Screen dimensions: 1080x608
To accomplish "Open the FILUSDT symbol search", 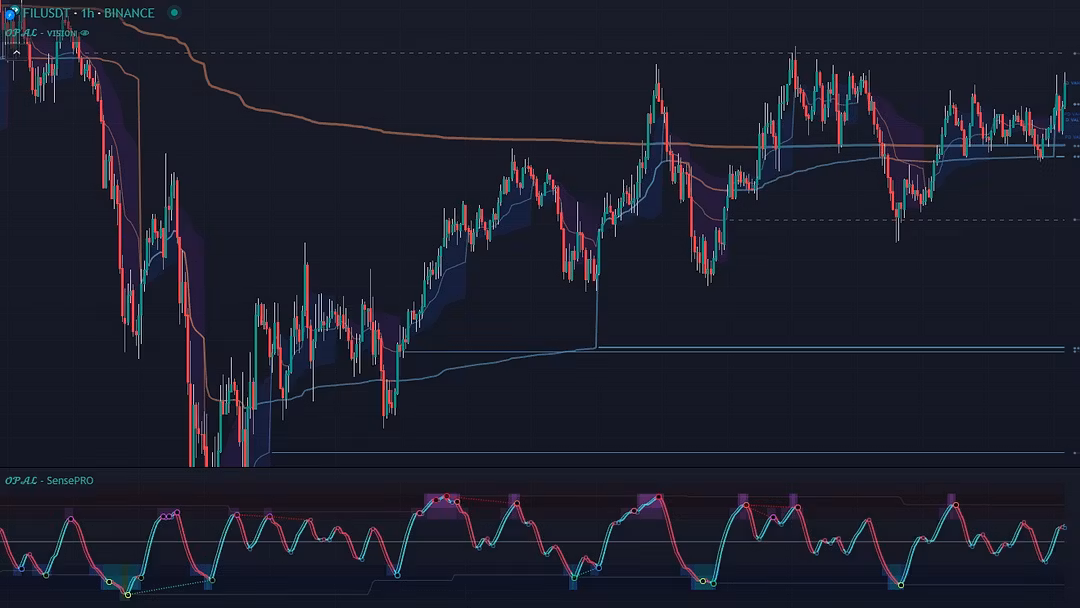I will (50, 13).
